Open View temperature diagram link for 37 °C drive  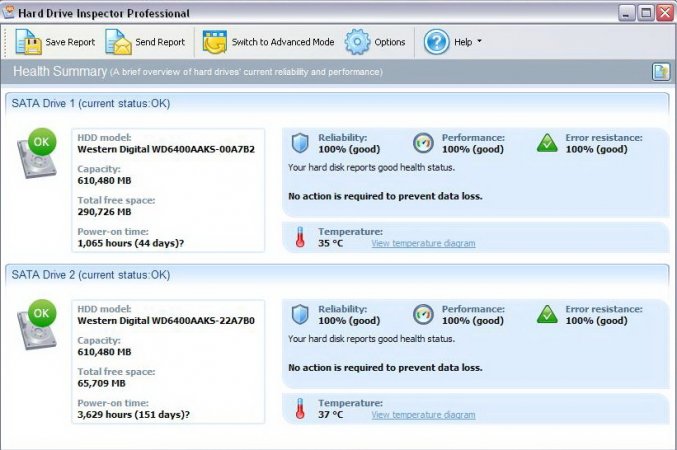423,415
